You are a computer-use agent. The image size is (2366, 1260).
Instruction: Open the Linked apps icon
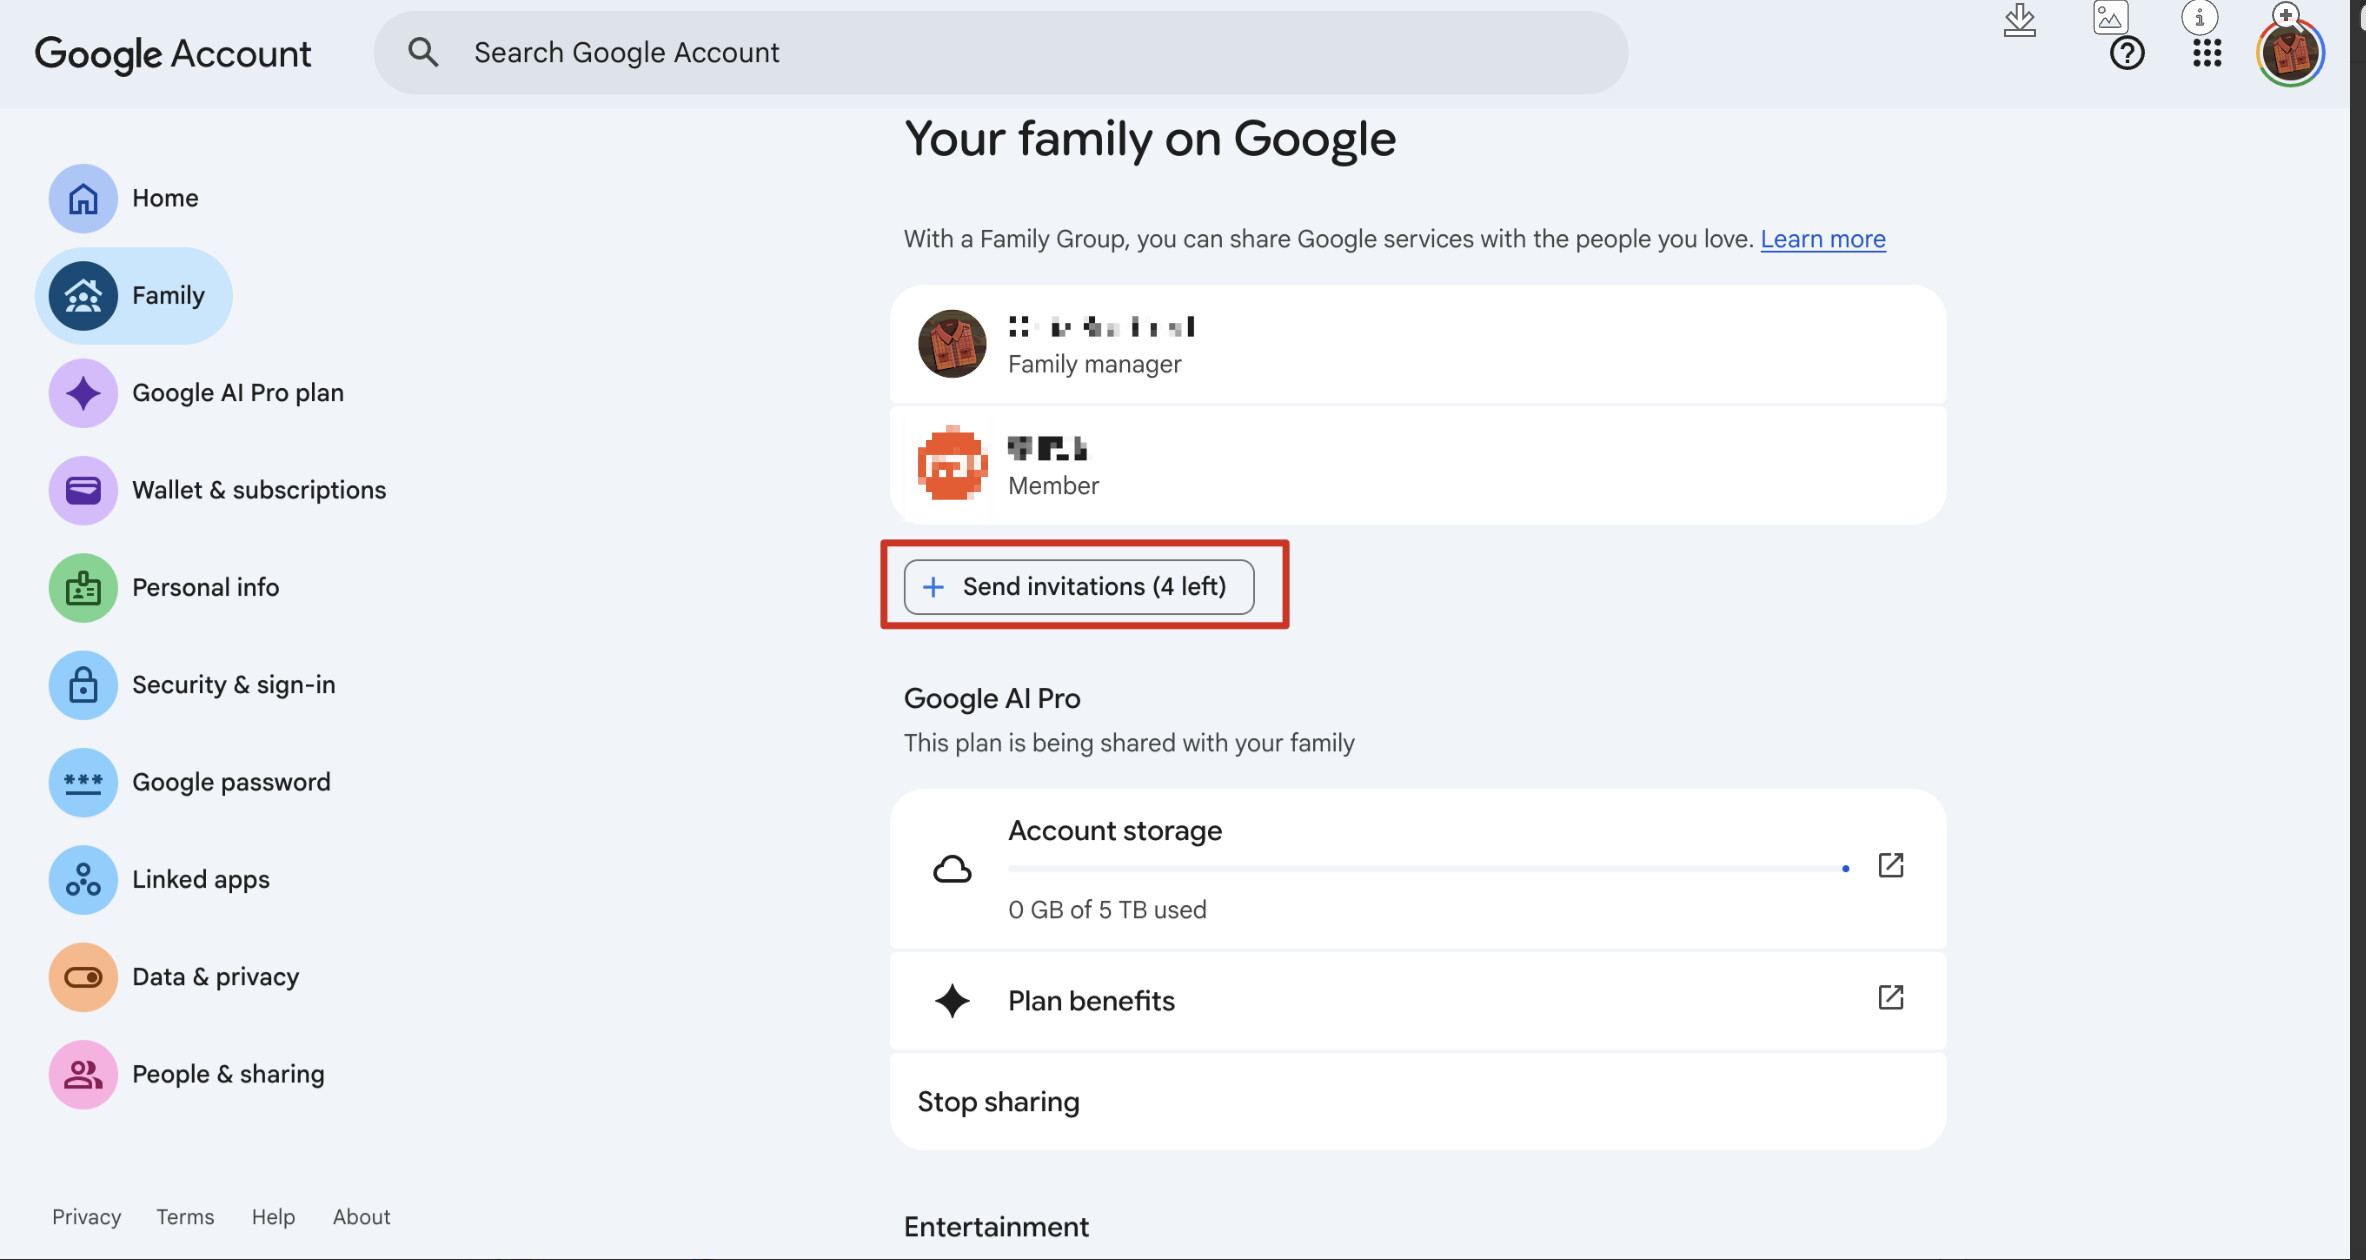click(83, 880)
